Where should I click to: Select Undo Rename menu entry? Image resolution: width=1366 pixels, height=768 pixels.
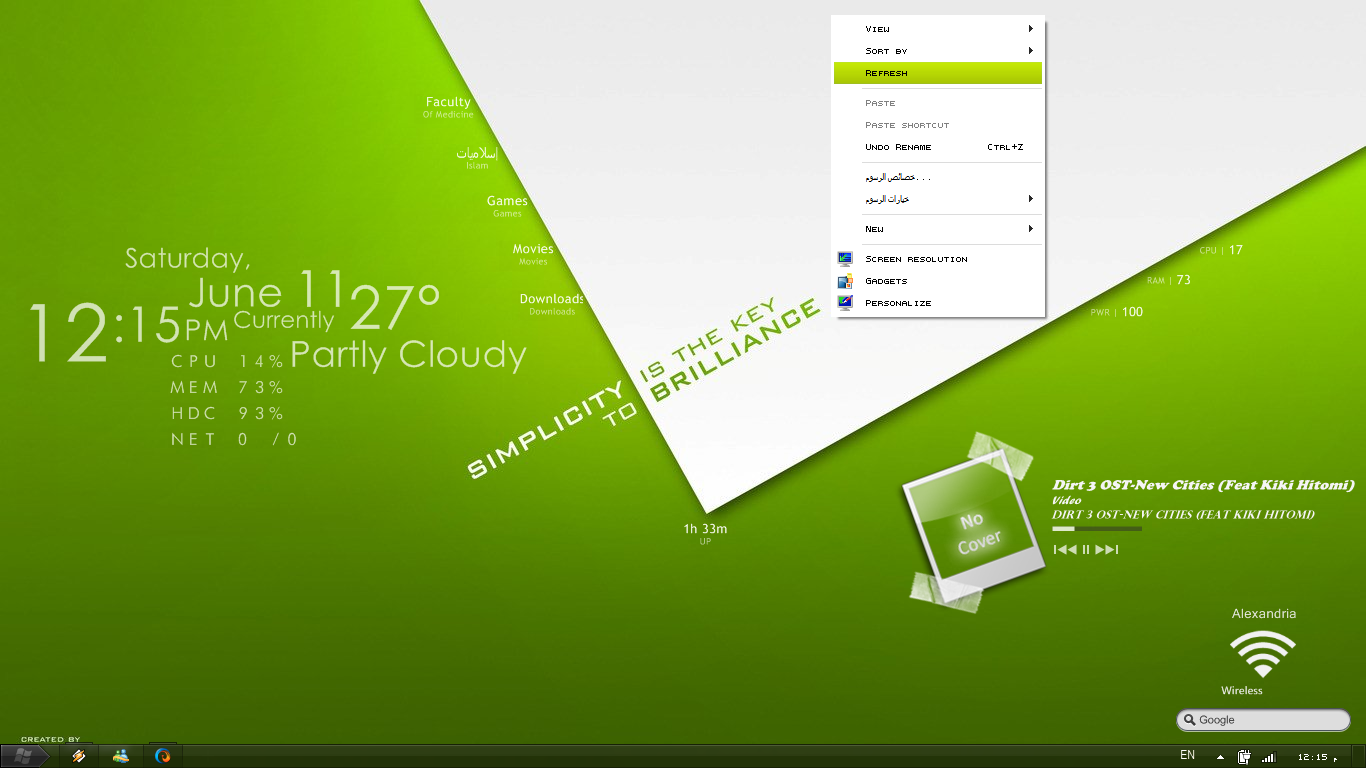click(938, 147)
